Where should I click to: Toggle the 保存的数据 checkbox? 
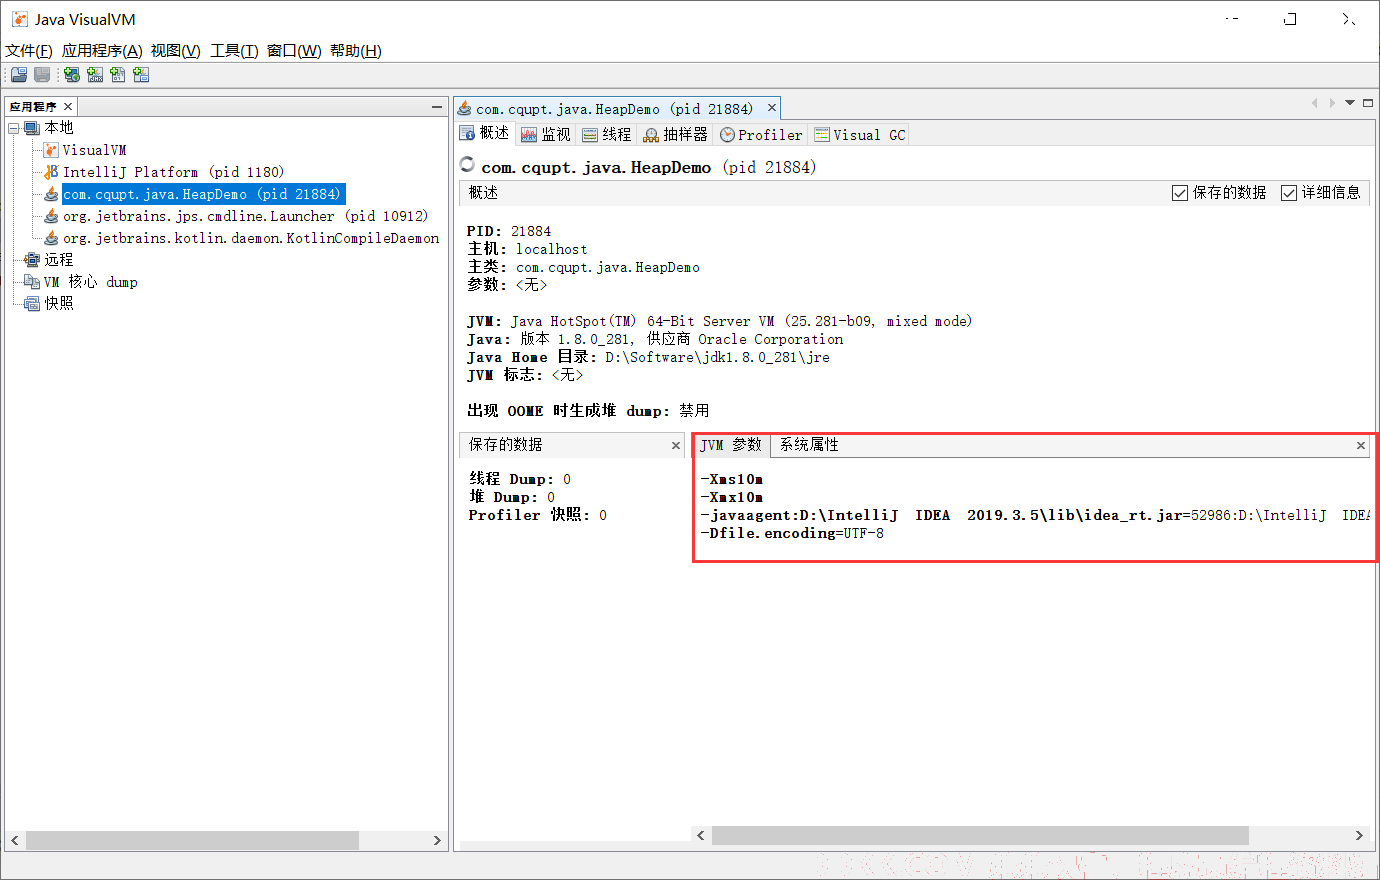pyautogui.click(x=1180, y=193)
